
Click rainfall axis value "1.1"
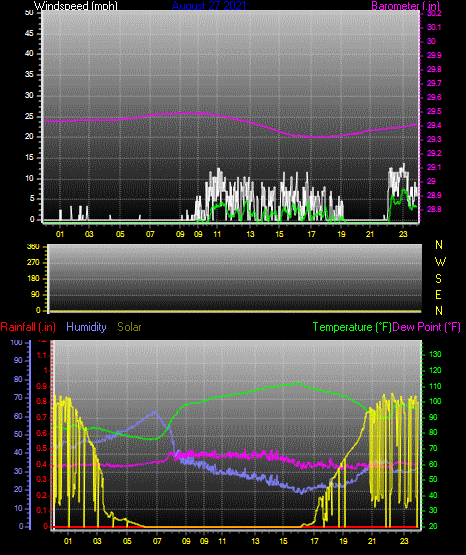point(42,355)
